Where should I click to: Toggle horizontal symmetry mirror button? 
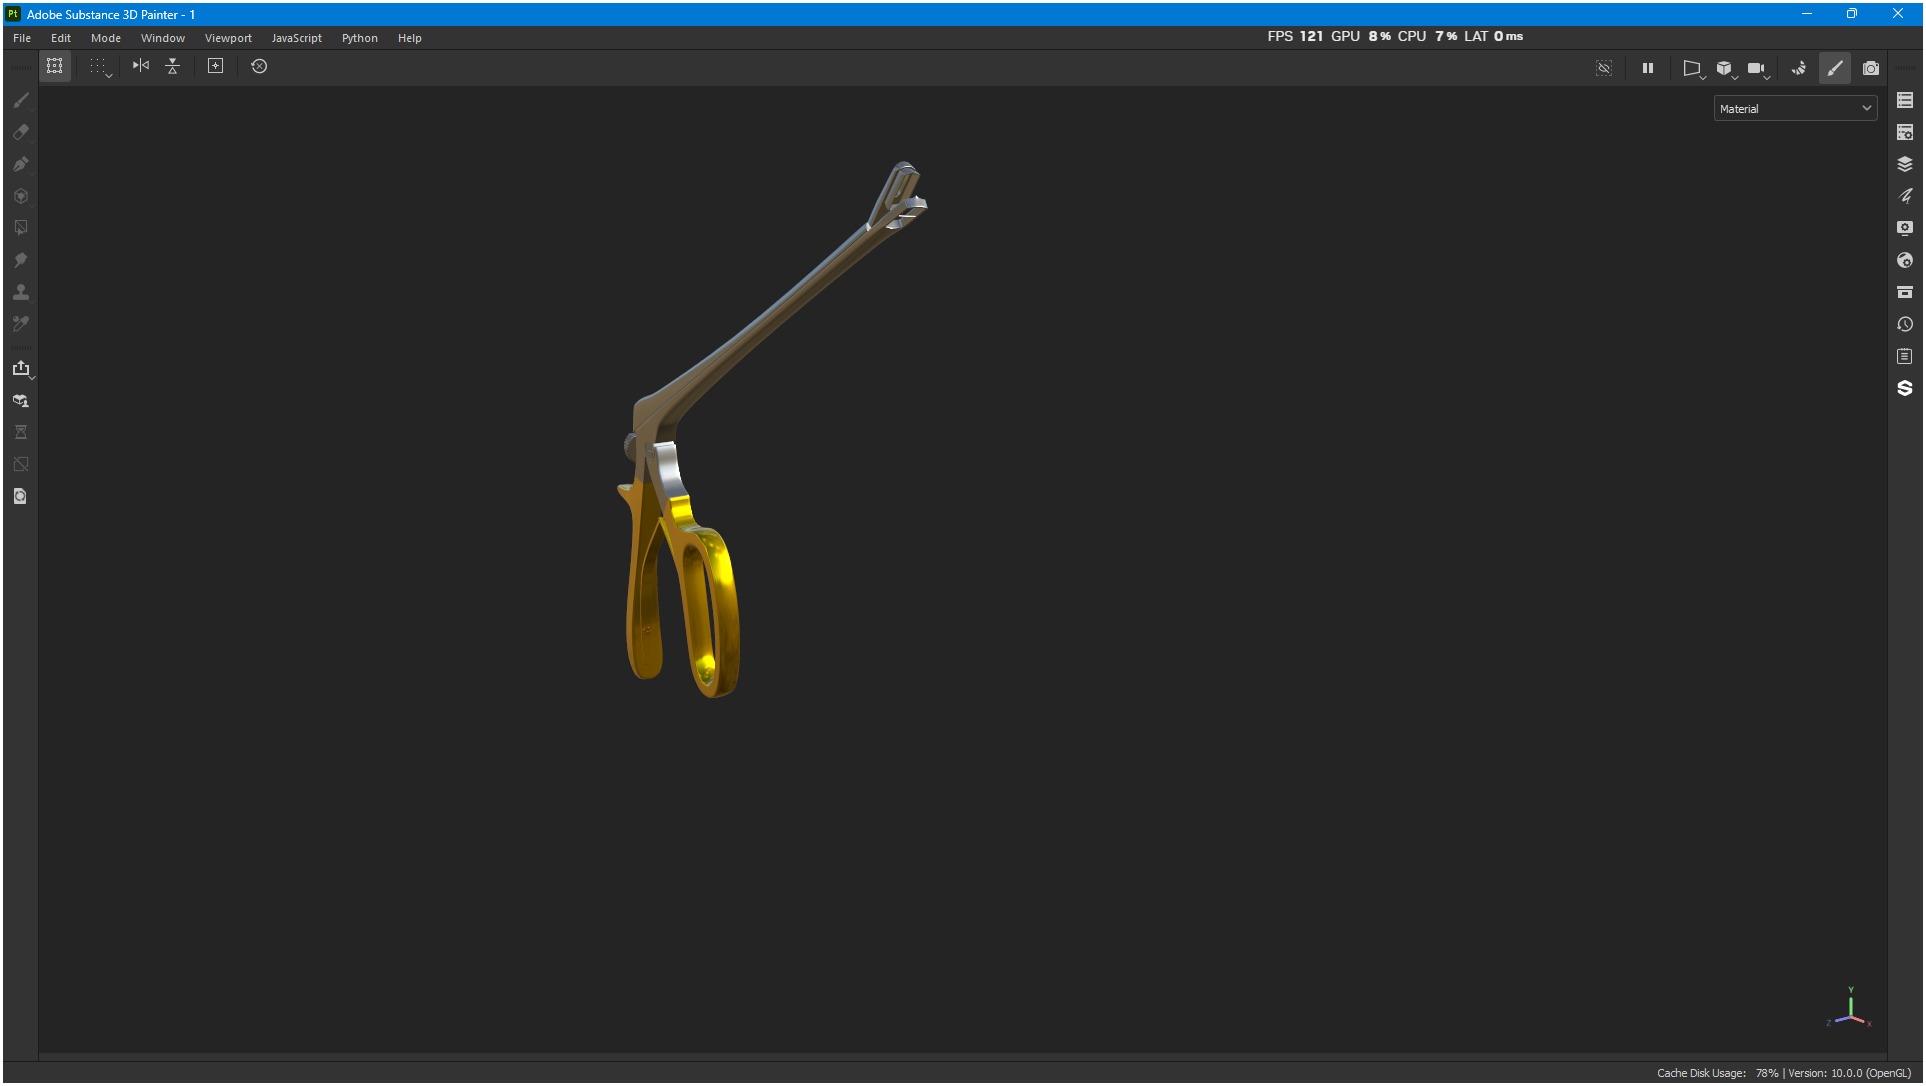tap(141, 66)
